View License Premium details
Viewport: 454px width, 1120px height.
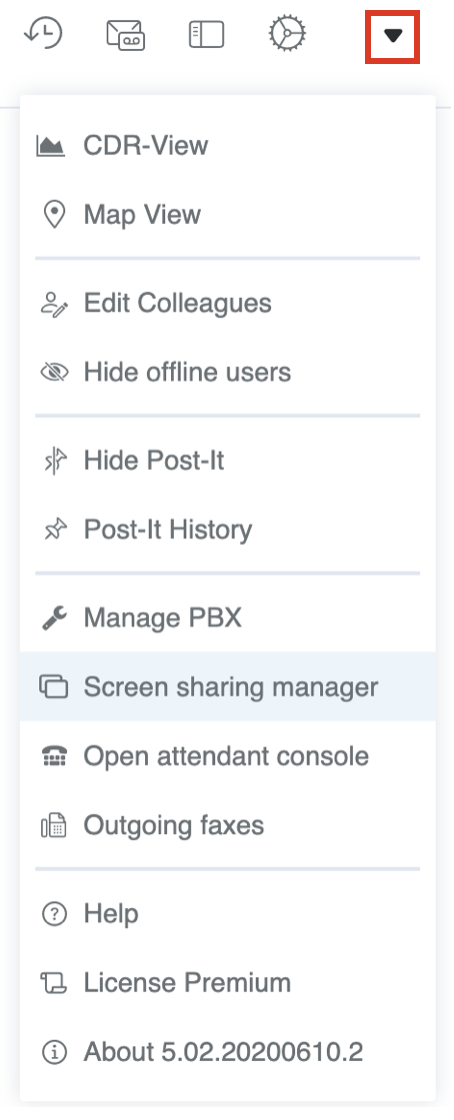click(228, 982)
